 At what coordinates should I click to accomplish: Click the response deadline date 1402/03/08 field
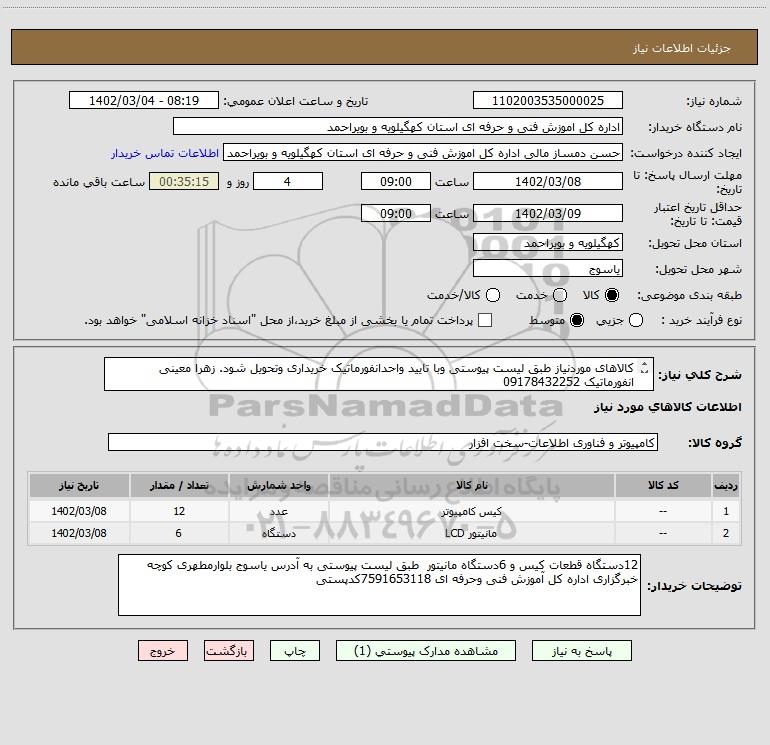point(548,181)
